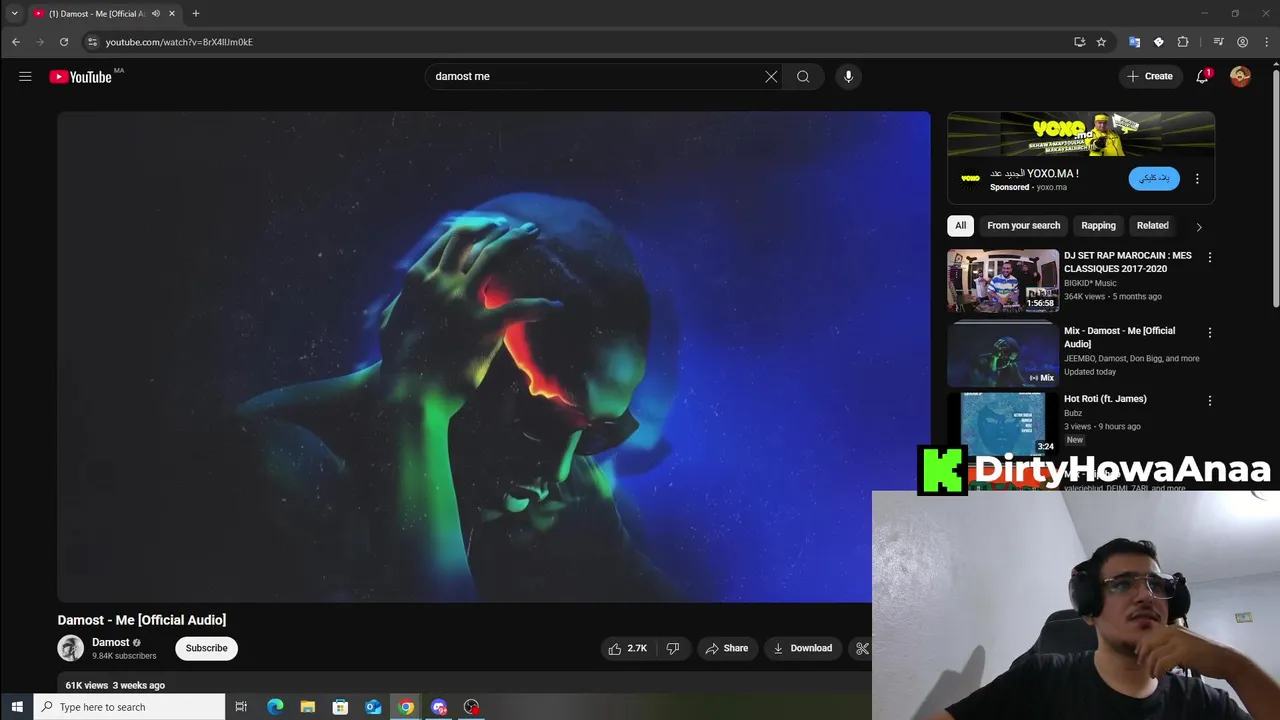
Task: Mute the tab via speaker icon
Action: click(155, 13)
